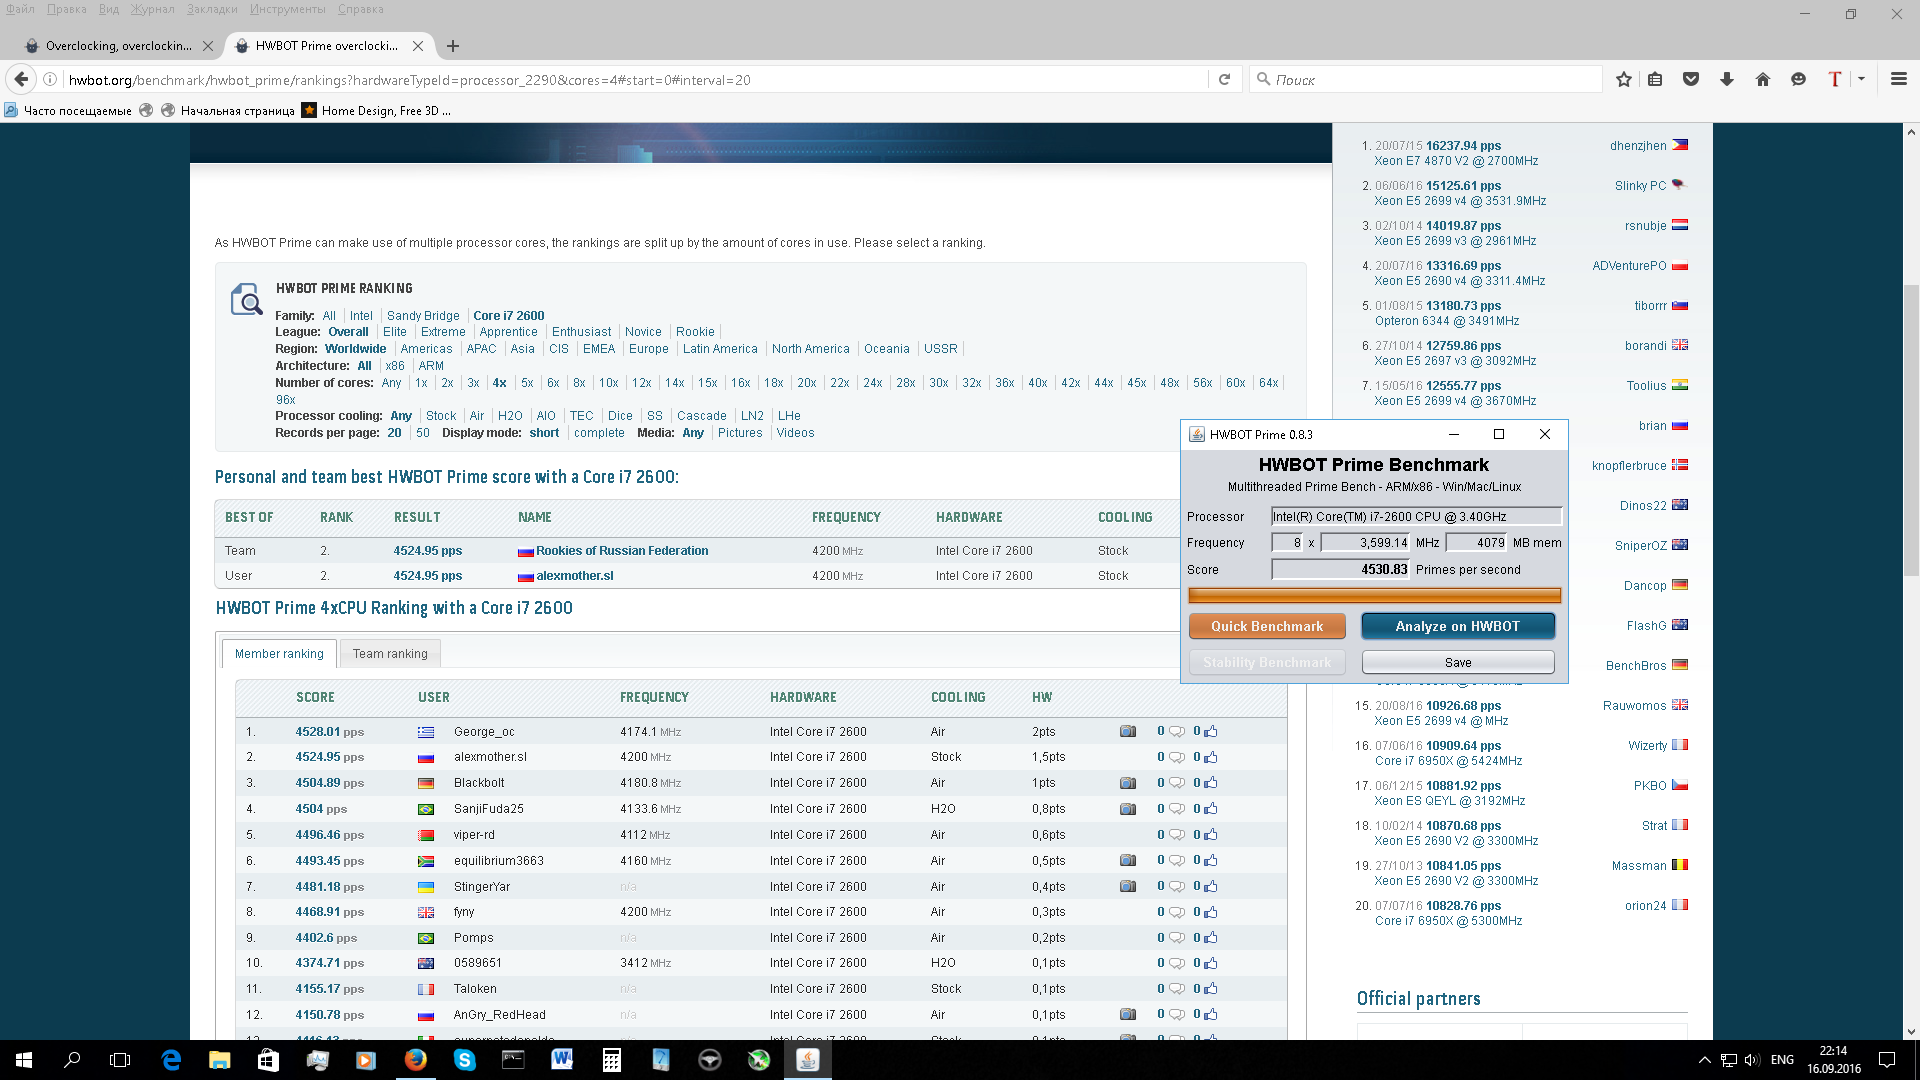
Task: Like viper-rd score with thumbs-up icon
Action: (x=1211, y=835)
